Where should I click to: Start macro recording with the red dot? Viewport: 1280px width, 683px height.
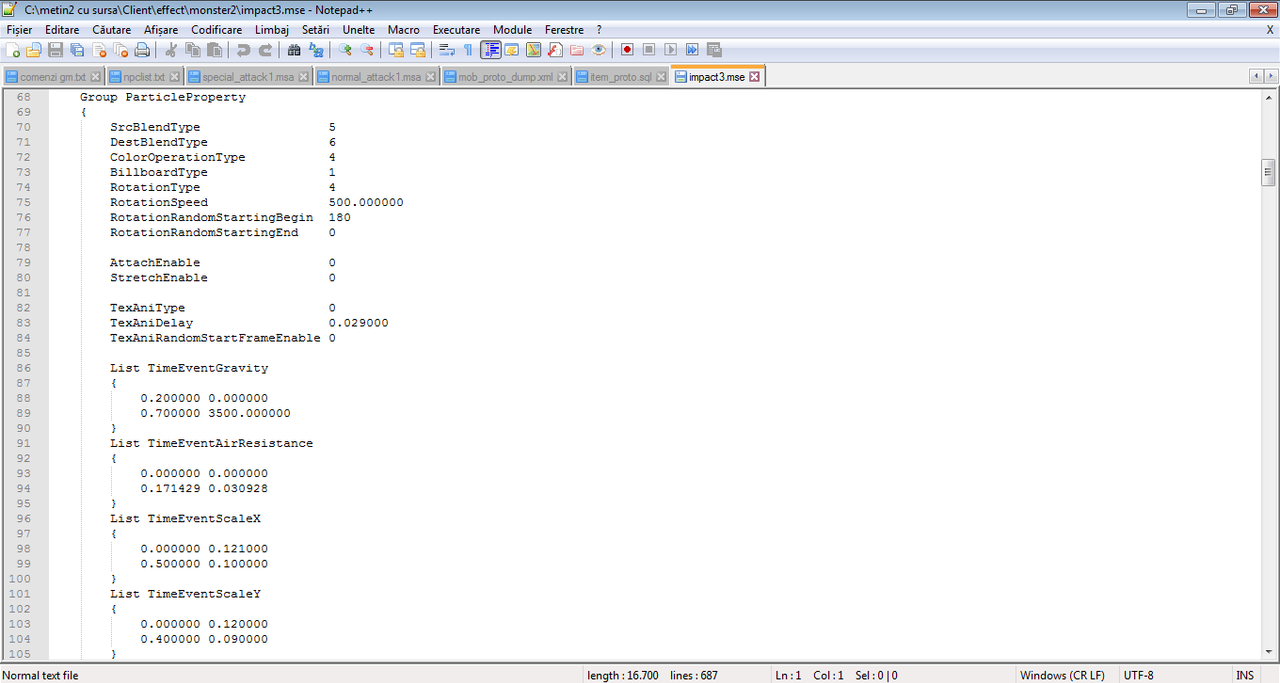[627, 50]
